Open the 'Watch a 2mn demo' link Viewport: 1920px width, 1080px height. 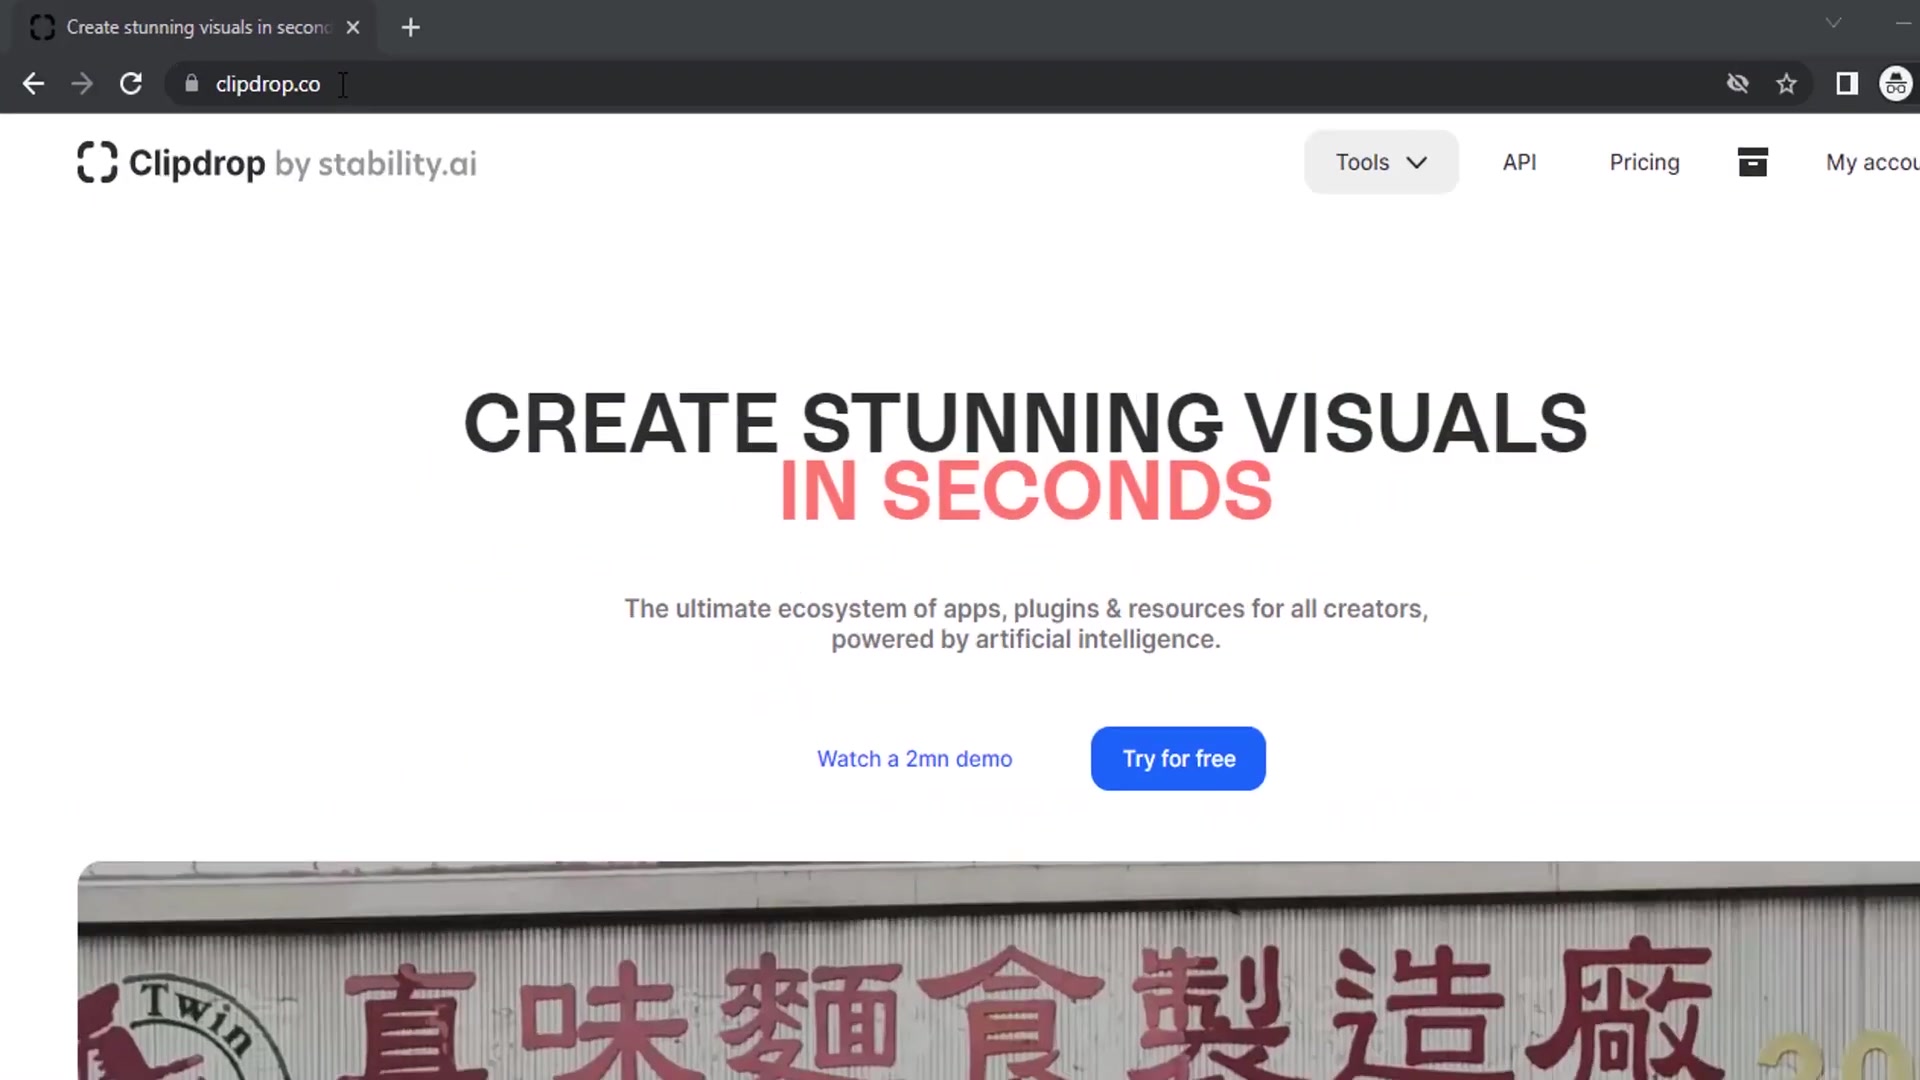(x=914, y=758)
